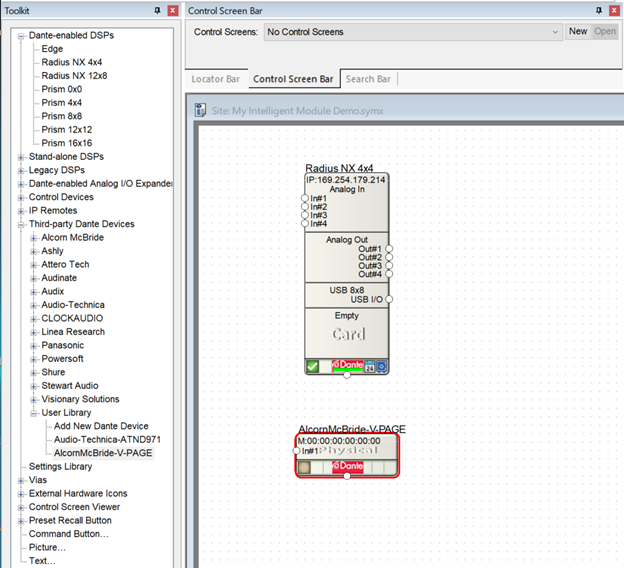The width and height of the screenshot is (624, 568).
Task: Click the blue settings icon on Radius NX 4x4
Action: coord(382,366)
